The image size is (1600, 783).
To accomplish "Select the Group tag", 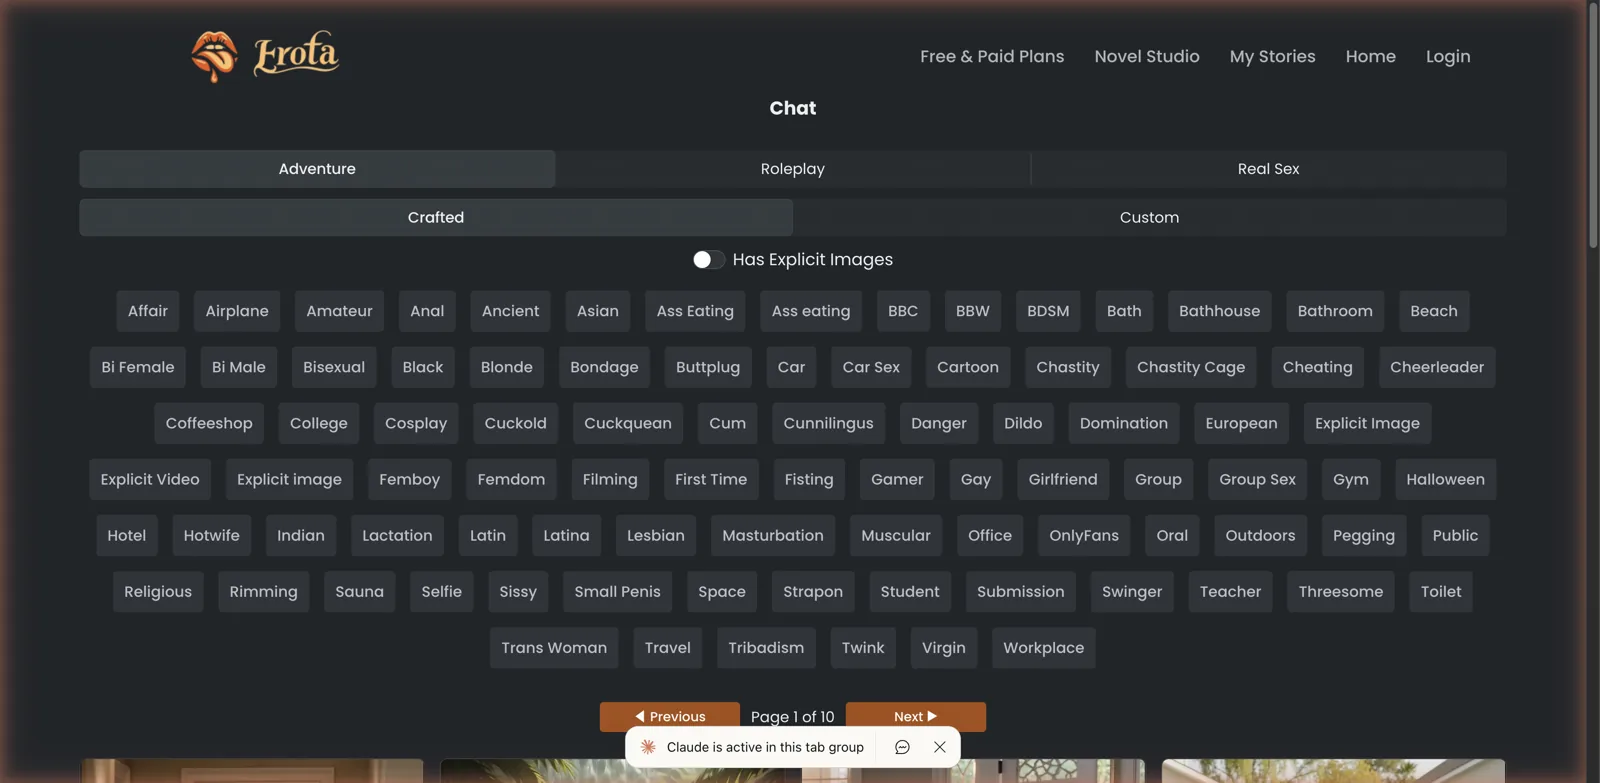I will (1158, 479).
